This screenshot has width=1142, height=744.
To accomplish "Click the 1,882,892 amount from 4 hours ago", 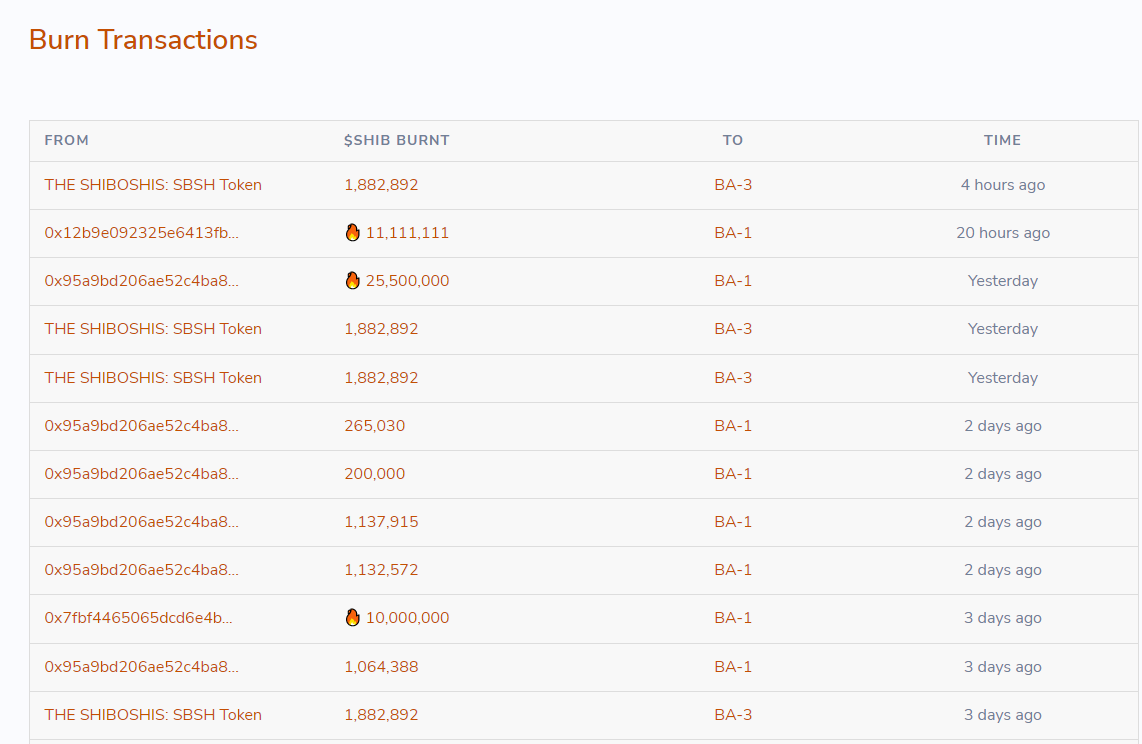I will coord(381,185).
